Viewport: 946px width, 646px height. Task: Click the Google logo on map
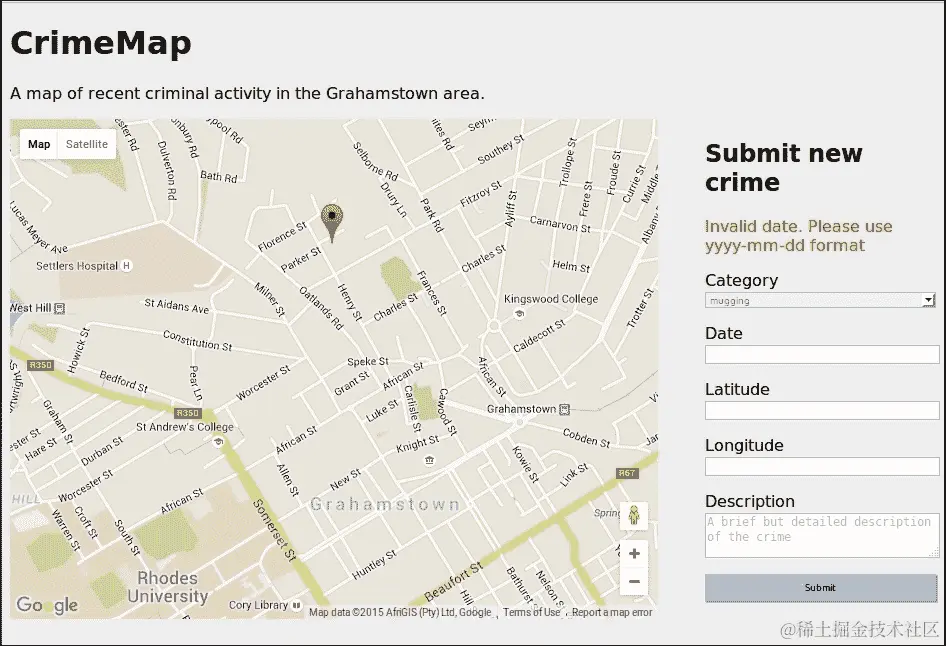47,604
